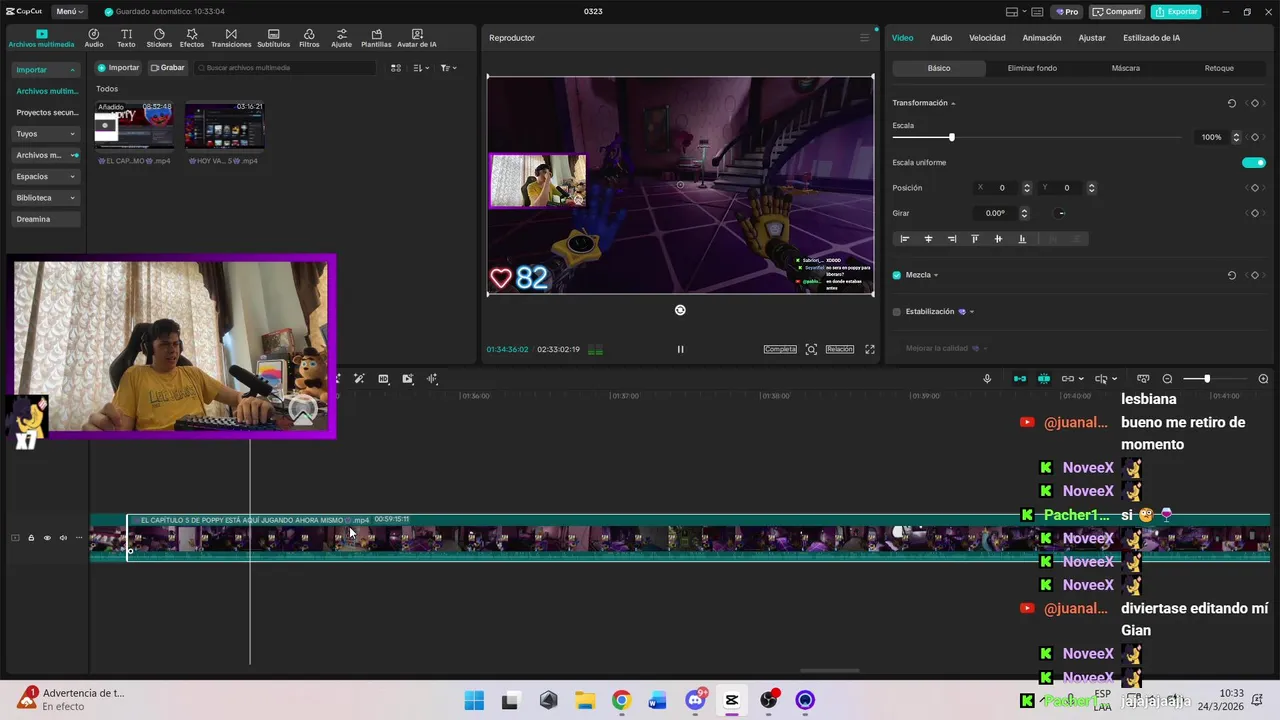Click the Importar media button

pyautogui.click(x=118, y=68)
